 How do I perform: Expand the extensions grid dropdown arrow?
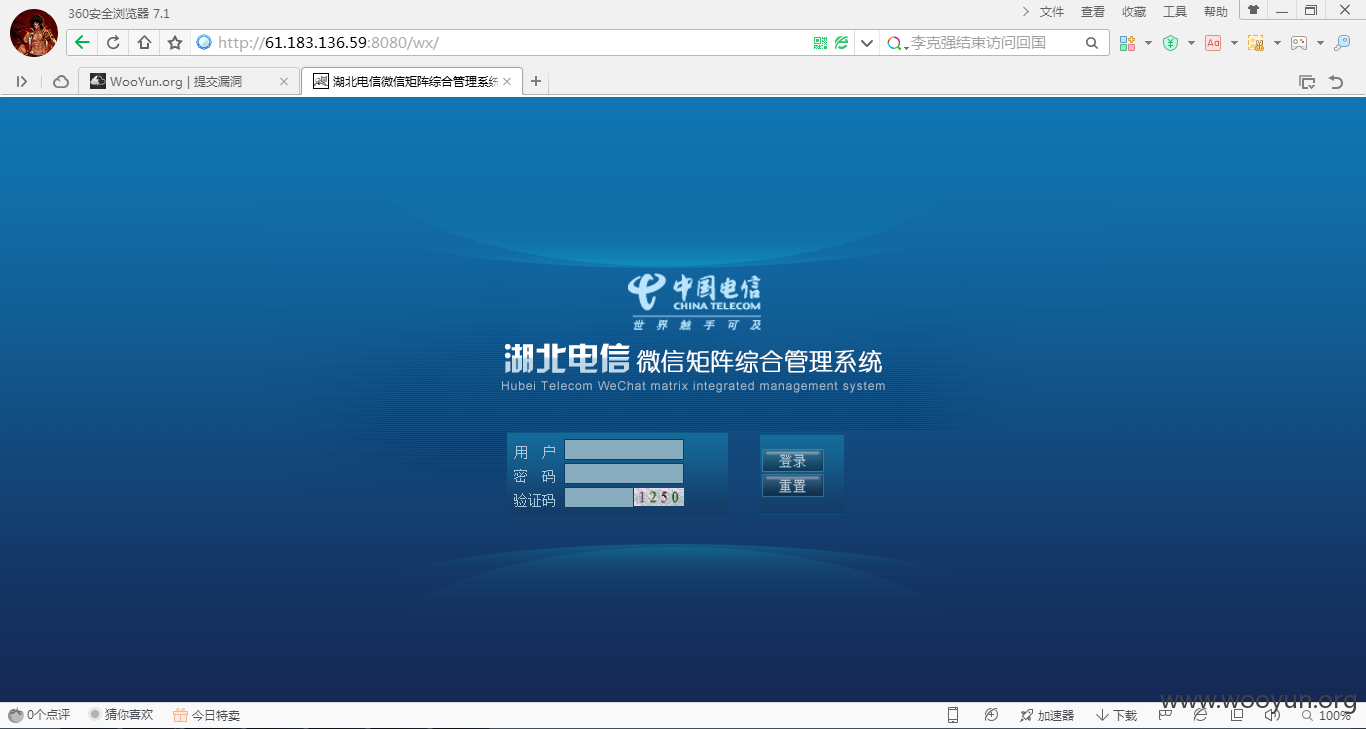click(1148, 43)
